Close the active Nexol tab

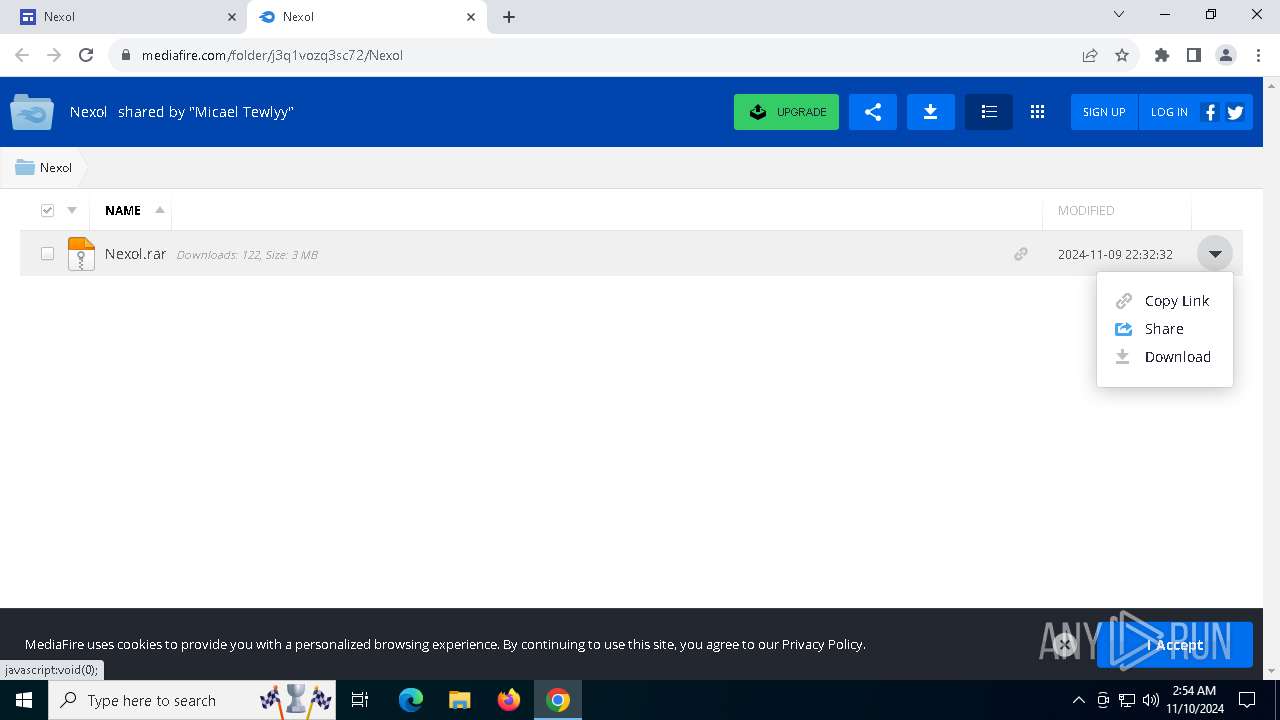coord(471,17)
